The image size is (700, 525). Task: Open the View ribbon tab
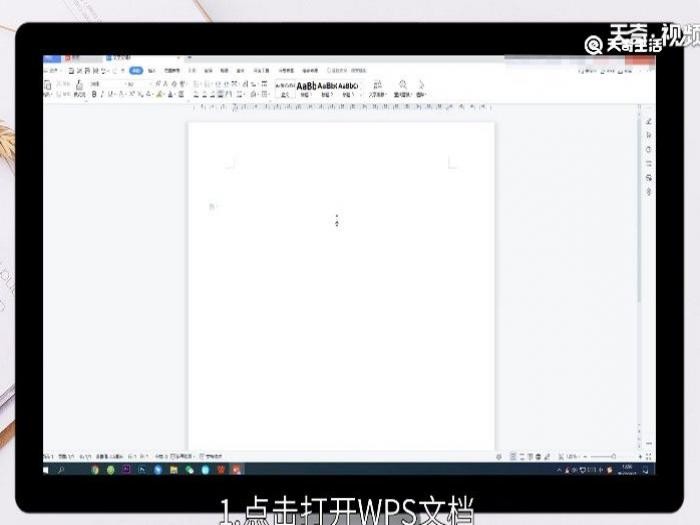224,71
